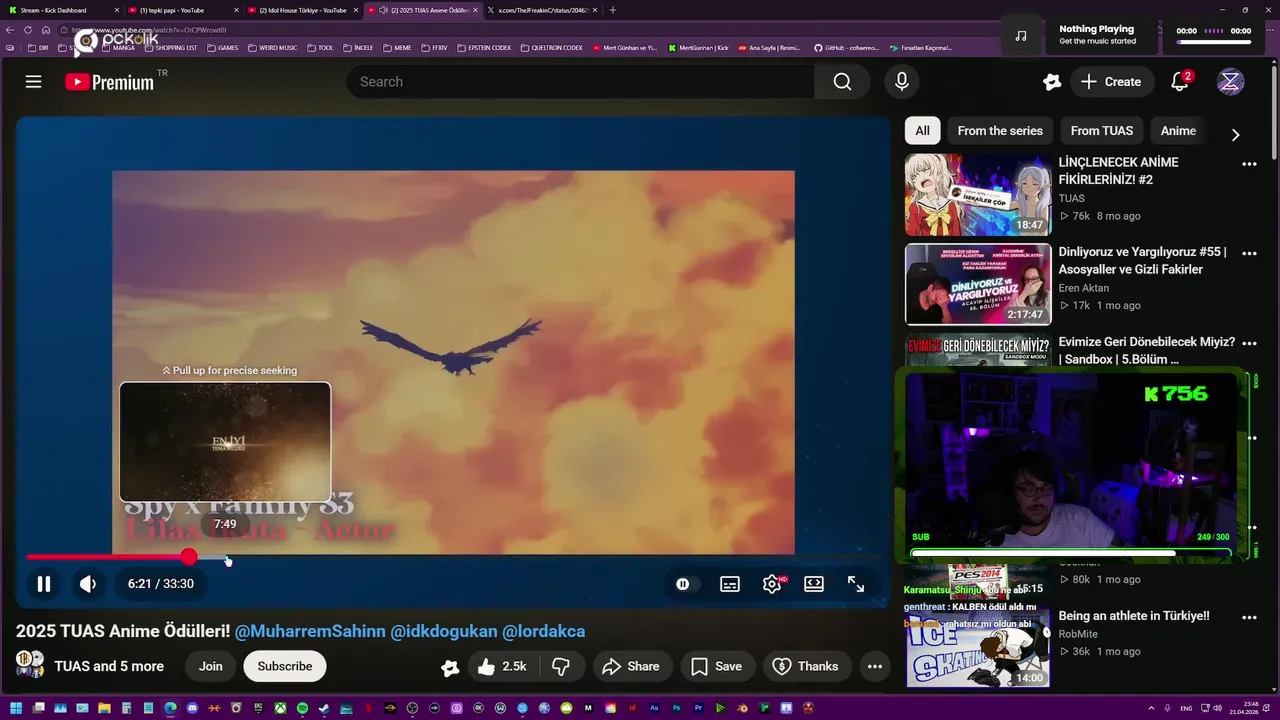The width and height of the screenshot is (1280, 720).
Task: Open @MuharremSahinn mention link
Action: pyautogui.click(x=310, y=631)
